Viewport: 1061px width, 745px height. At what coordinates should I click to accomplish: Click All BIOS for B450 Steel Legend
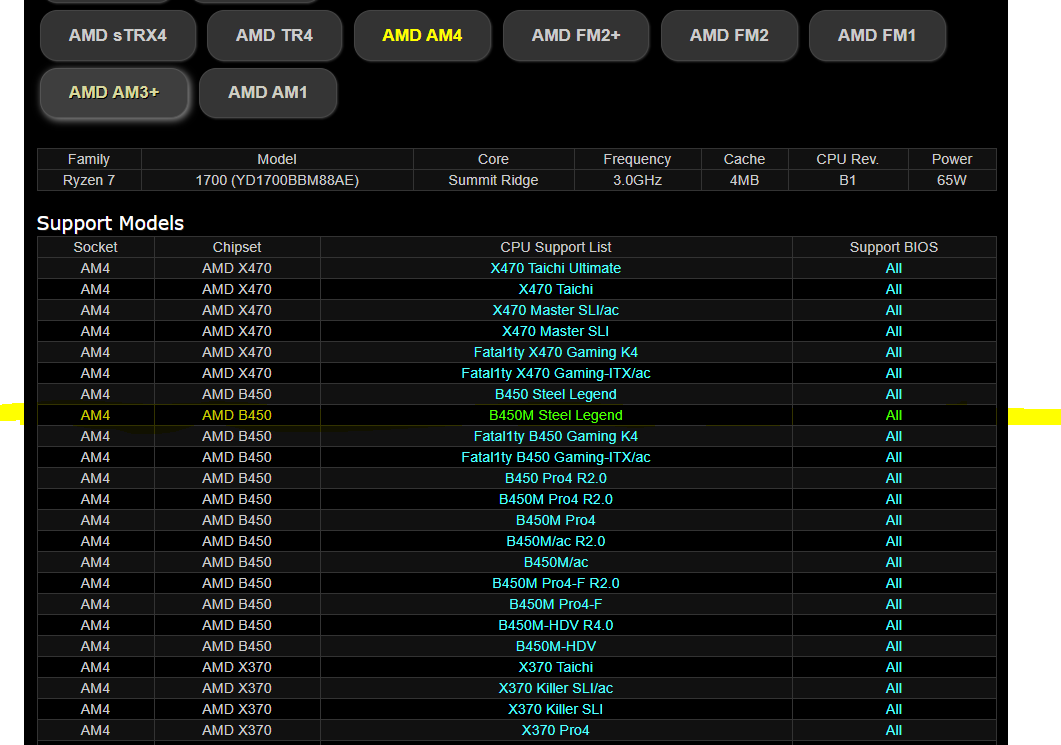click(894, 394)
